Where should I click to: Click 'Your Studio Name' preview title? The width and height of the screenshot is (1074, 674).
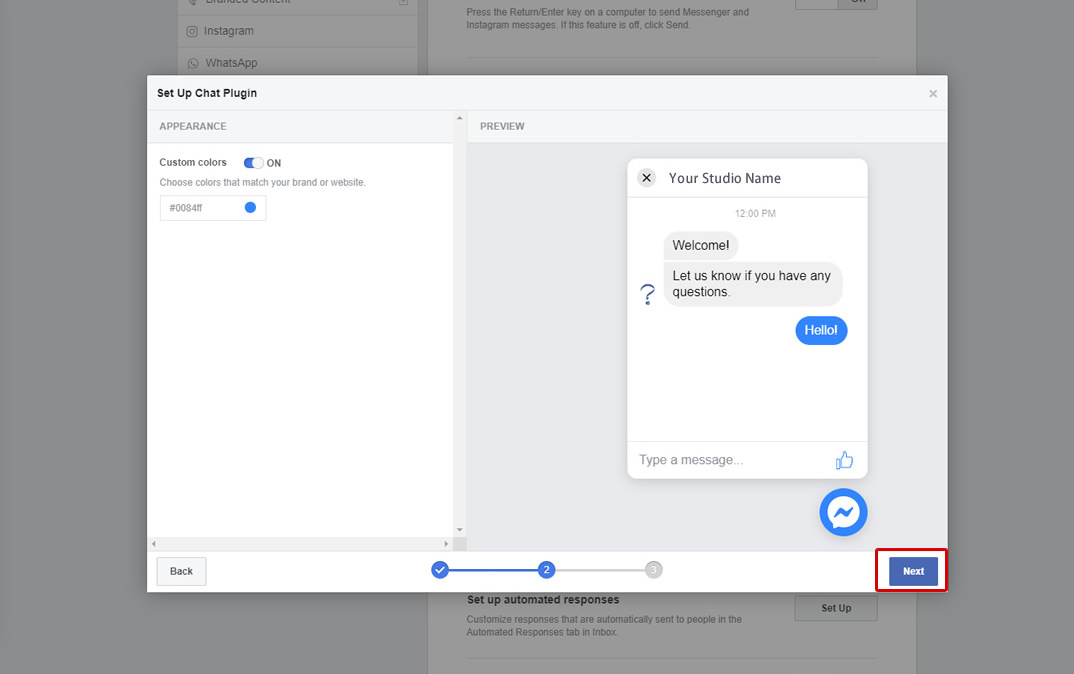[x=725, y=179]
